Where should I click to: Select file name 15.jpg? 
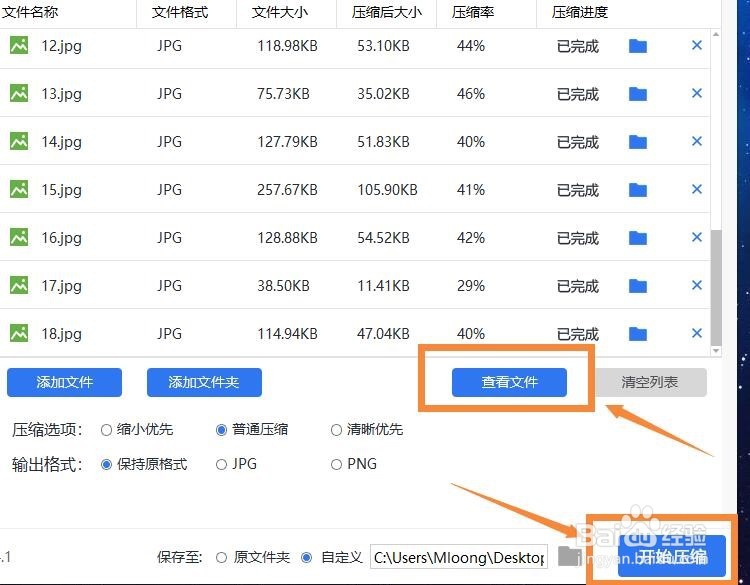(61, 190)
